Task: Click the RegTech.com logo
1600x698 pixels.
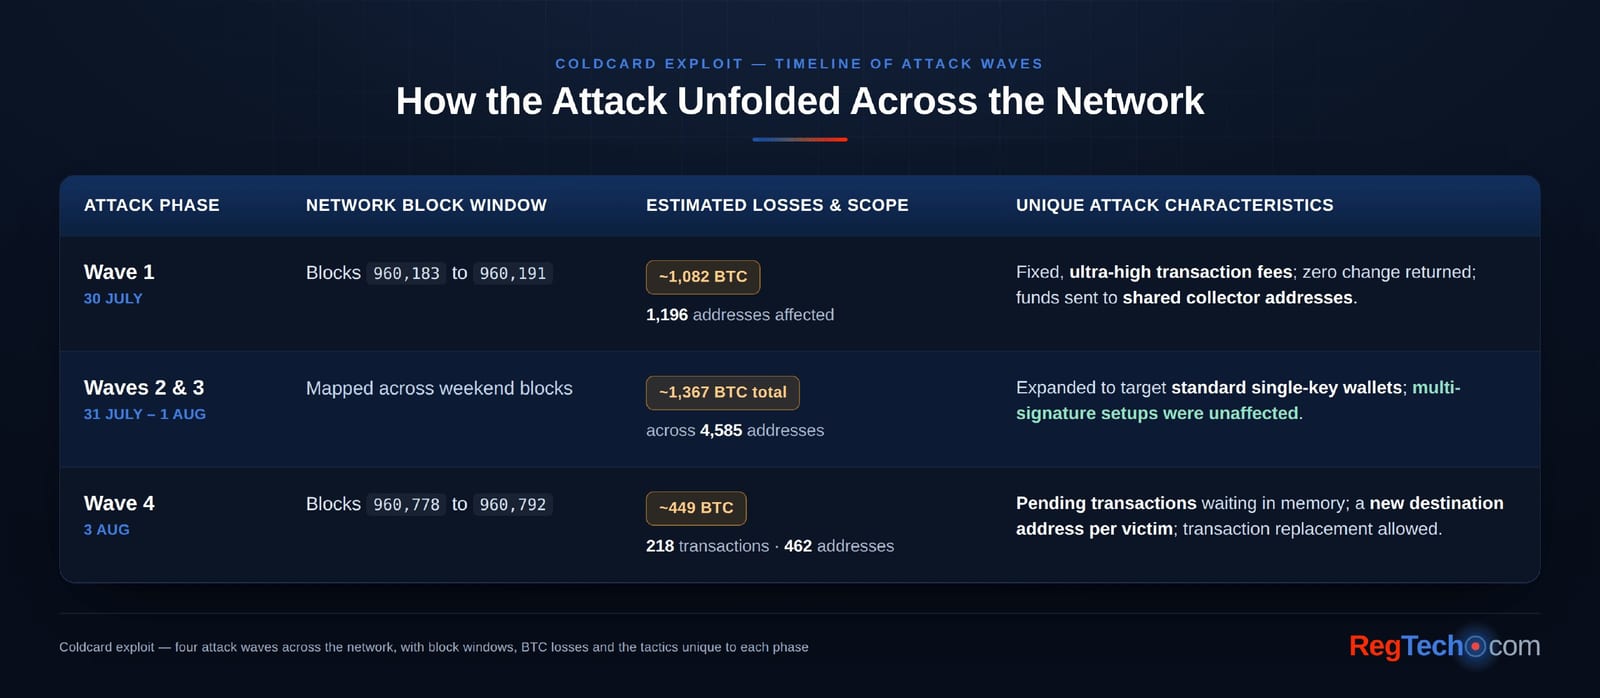Action: [x=1444, y=646]
